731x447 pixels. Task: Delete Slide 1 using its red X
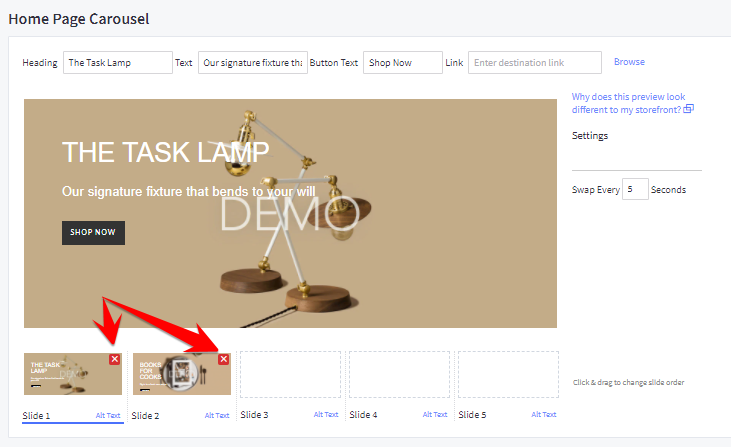[x=115, y=359]
